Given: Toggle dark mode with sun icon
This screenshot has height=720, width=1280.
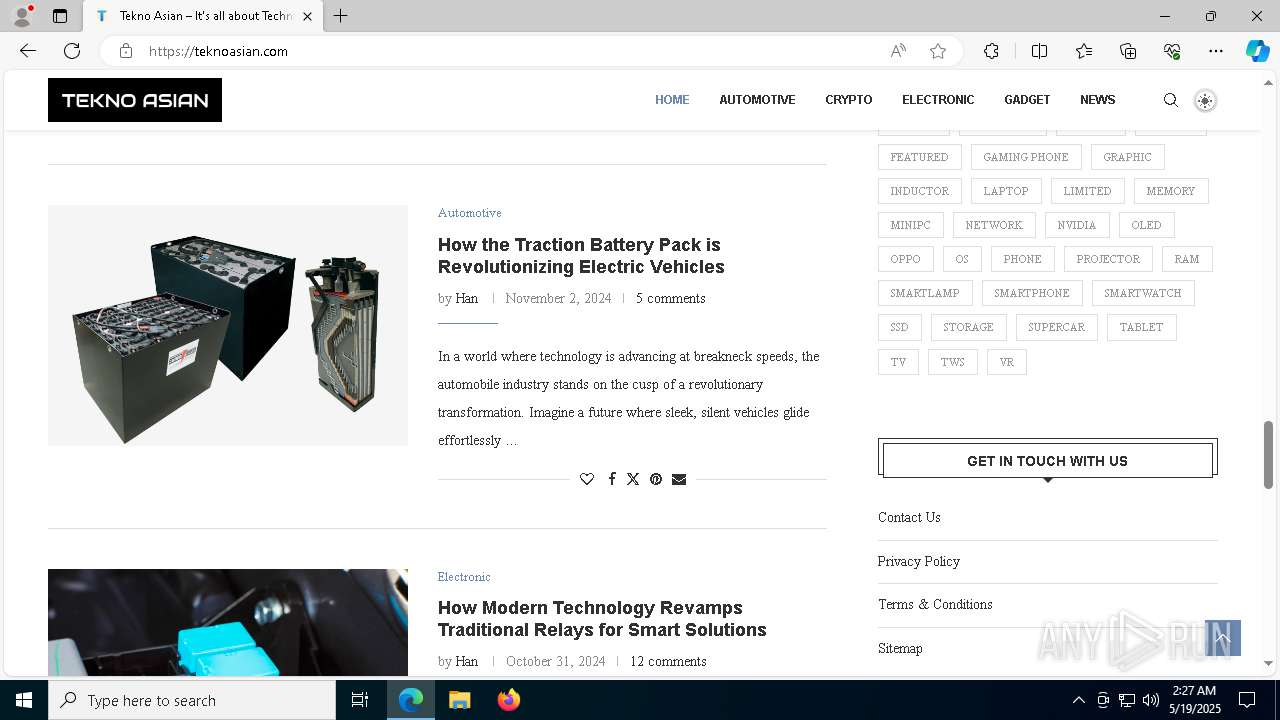Looking at the screenshot, I should pos(1205,100).
